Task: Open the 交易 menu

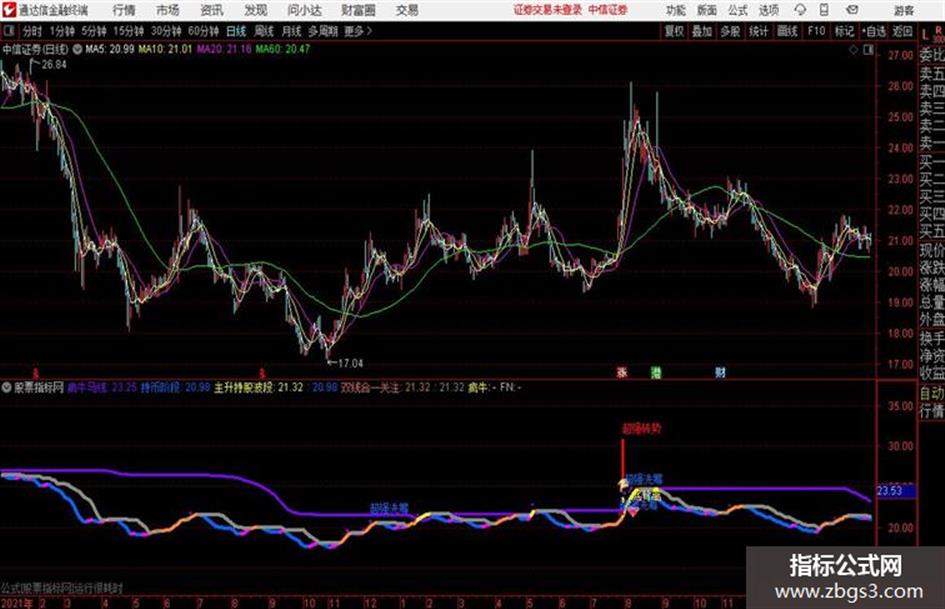Action: click(407, 10)
